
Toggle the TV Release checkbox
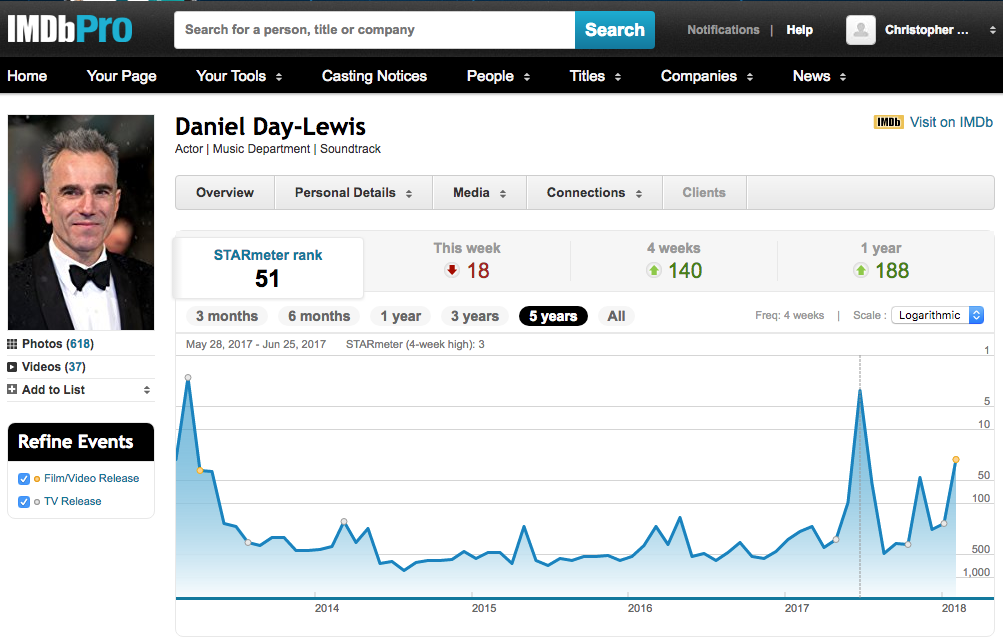coord(24,502)
